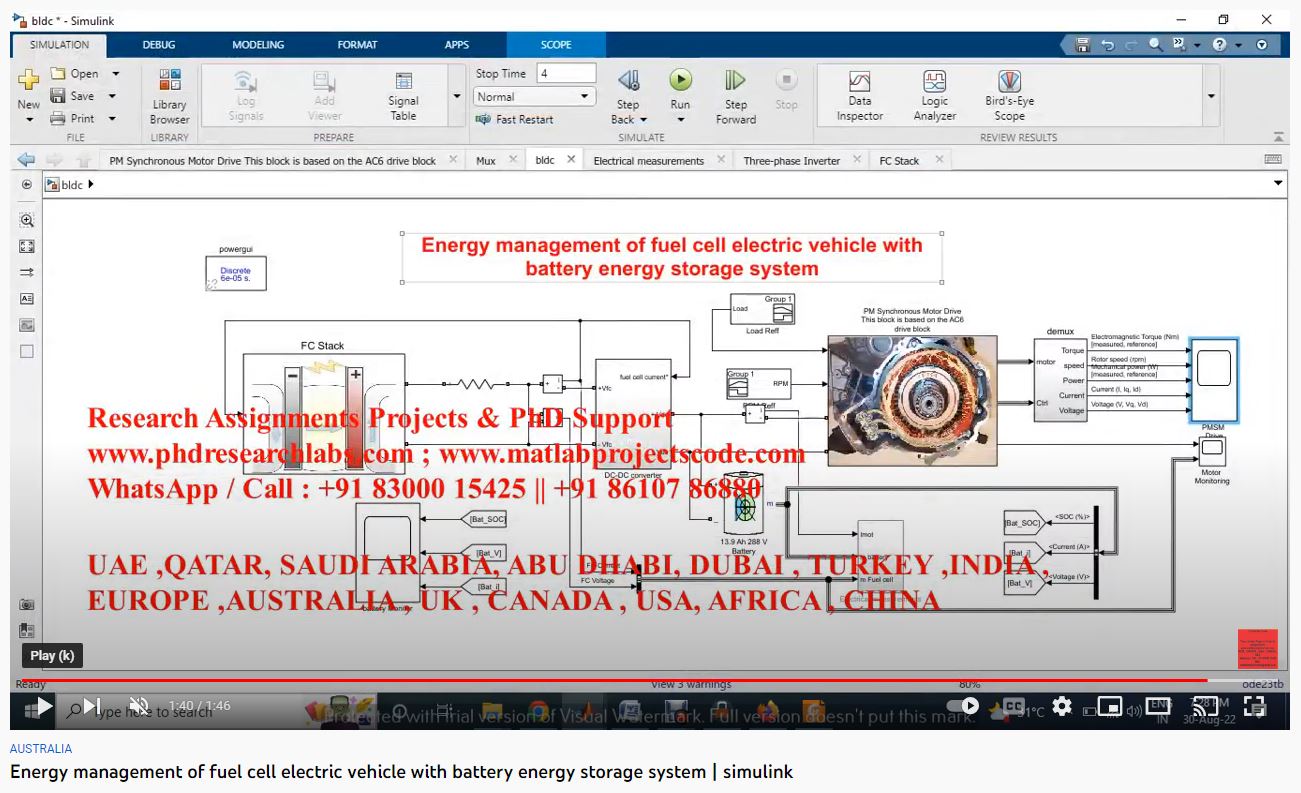The image size is (1301, 793).
Task: Expand the Run button dropdown arrow
Action: pyautogui.click(x=680, y=120)
